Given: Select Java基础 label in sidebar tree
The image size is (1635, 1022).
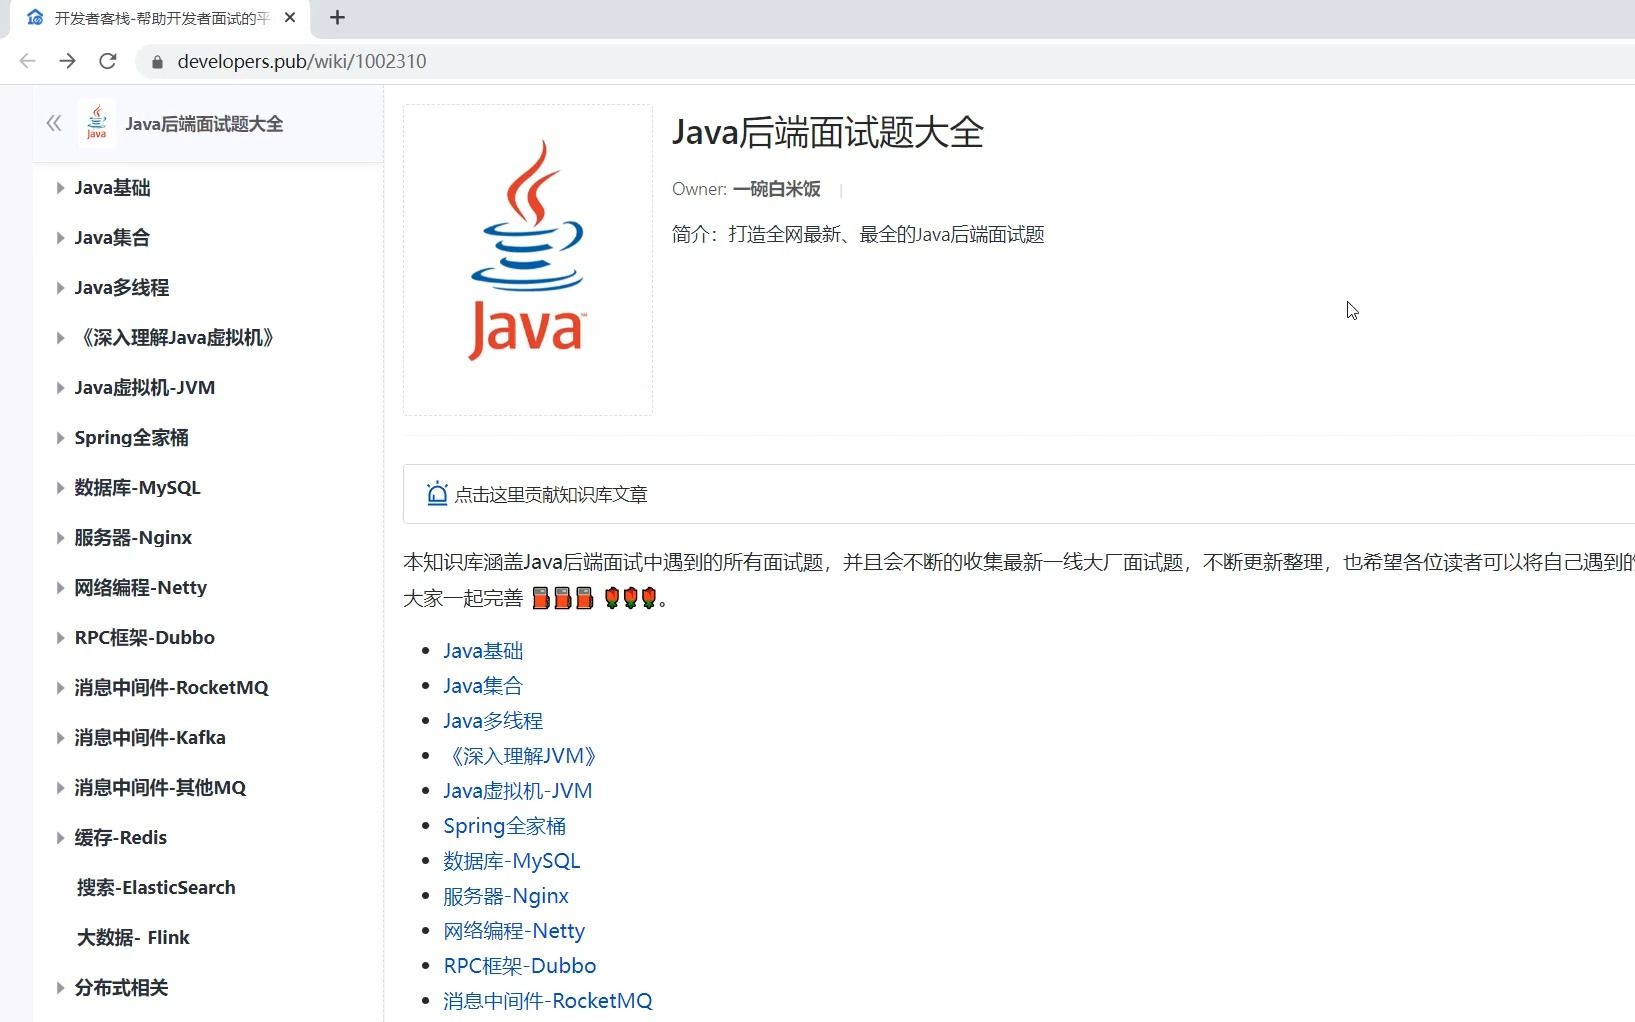Looking at the screenshot, I should [x=112, y=187].
